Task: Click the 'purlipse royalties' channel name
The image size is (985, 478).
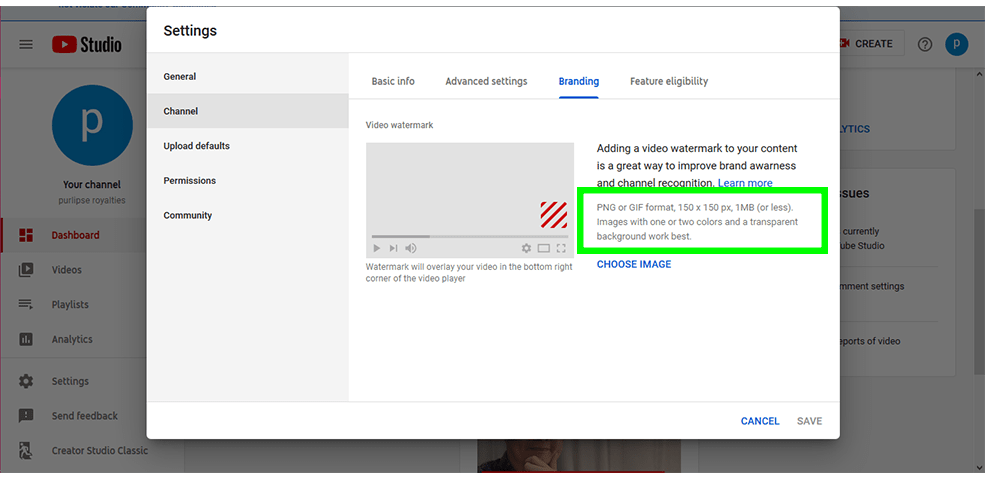Action: [x=92, y=200]
